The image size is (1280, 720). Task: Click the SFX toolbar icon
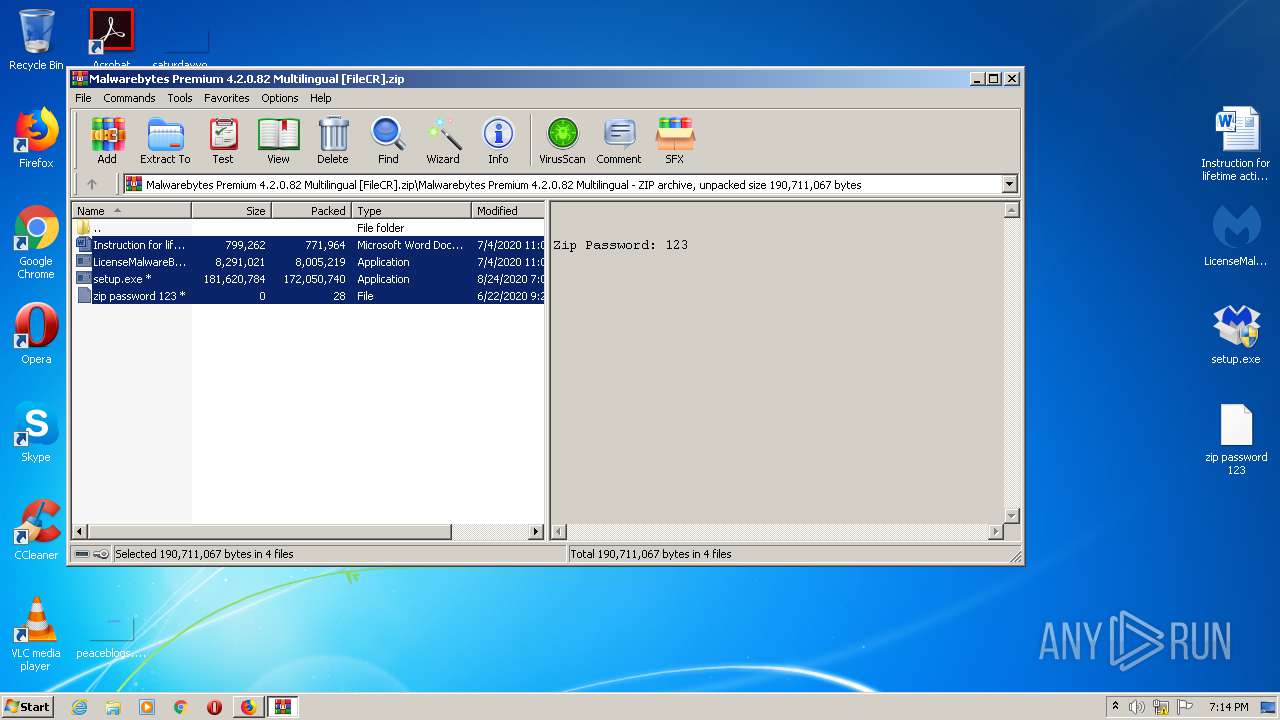coord(675,140)
